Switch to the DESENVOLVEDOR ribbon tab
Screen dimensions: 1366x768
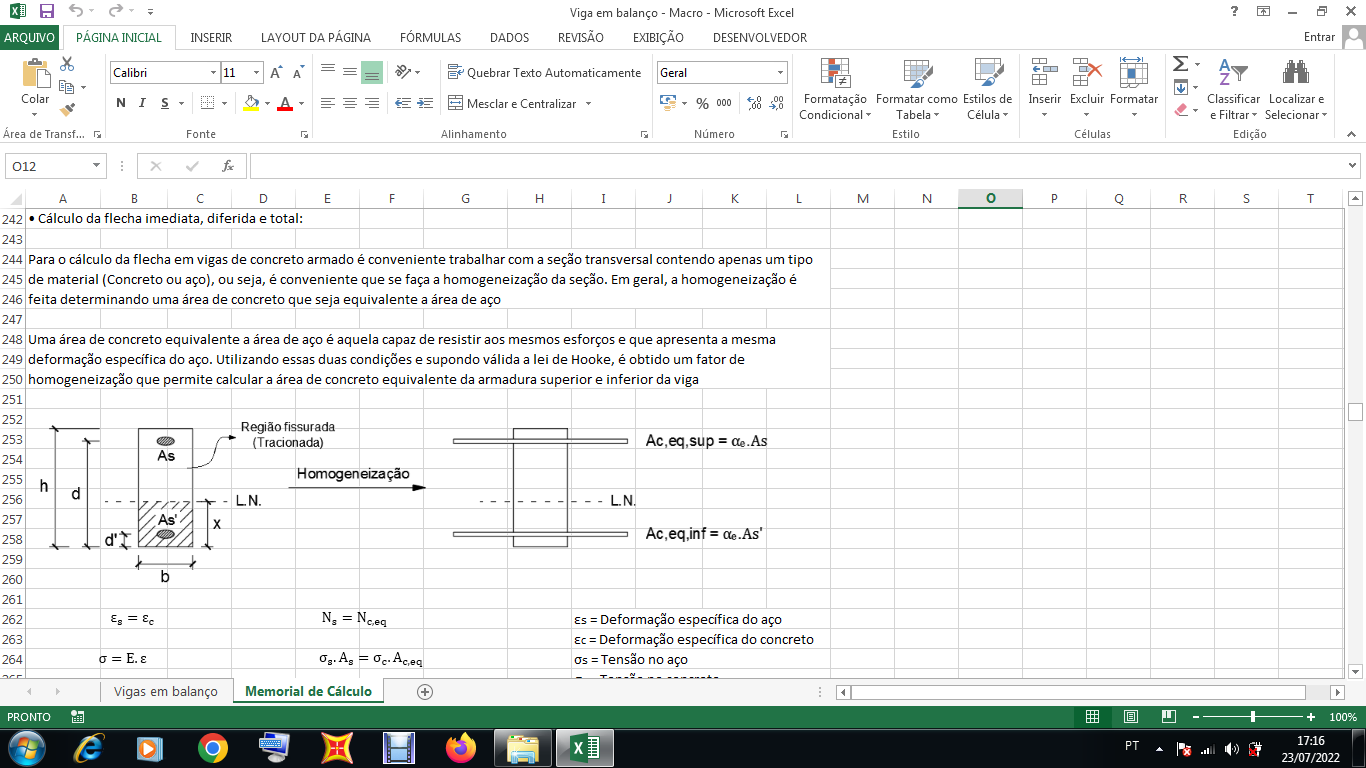click(760, 38)
